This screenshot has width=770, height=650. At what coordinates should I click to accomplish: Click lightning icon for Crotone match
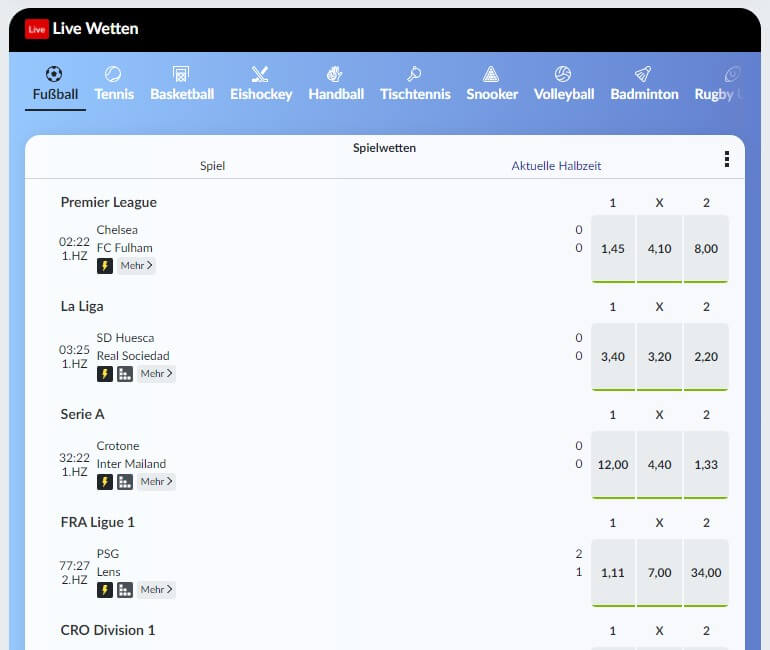105,482
